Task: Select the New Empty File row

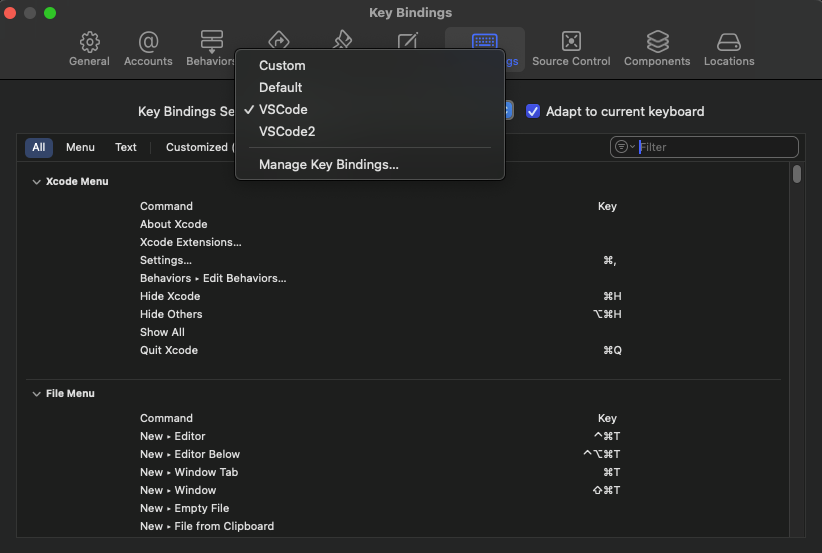Action: click(x=403, y=508)
